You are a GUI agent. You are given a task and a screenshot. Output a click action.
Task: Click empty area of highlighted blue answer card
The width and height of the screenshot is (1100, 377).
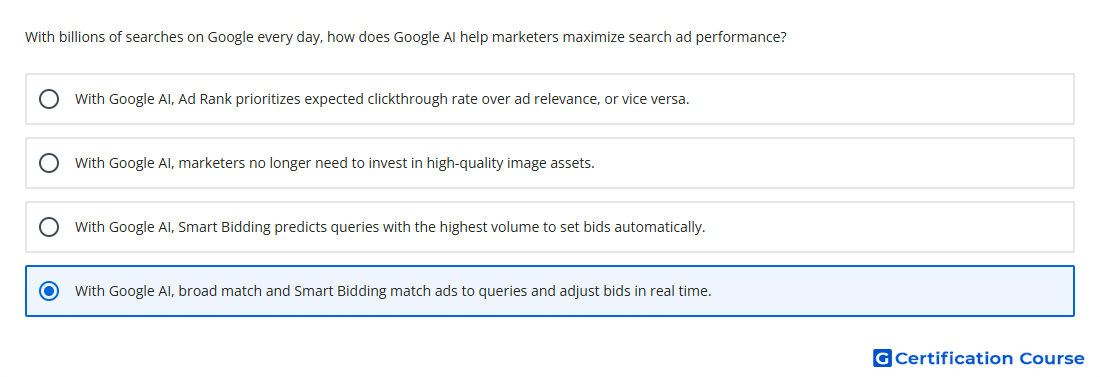[891, 291]
